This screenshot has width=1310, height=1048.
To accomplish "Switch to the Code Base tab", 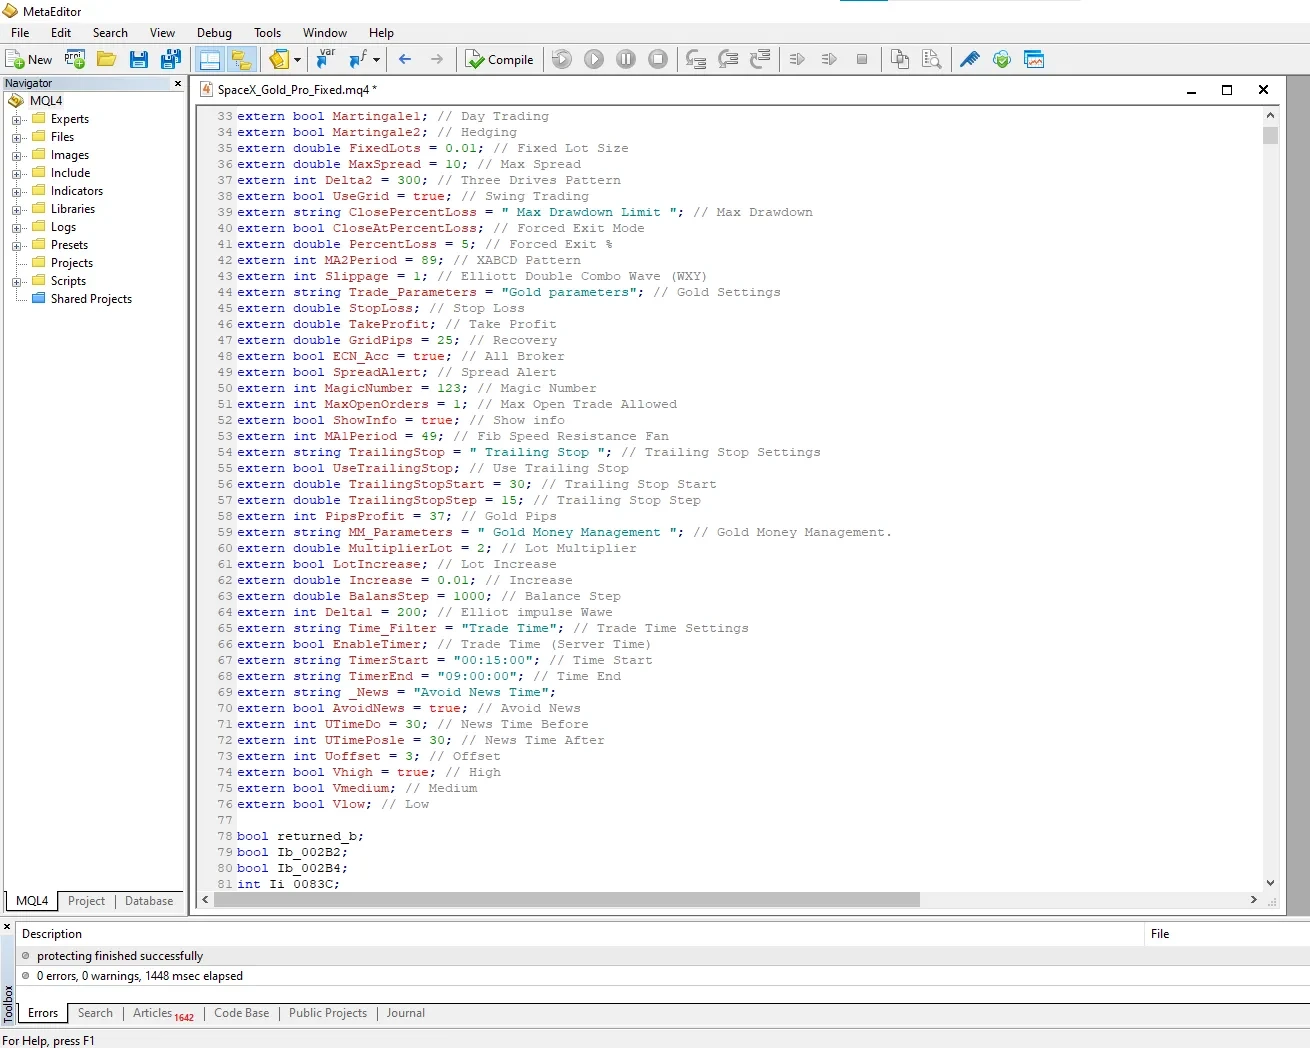I will pos(241,1013).
